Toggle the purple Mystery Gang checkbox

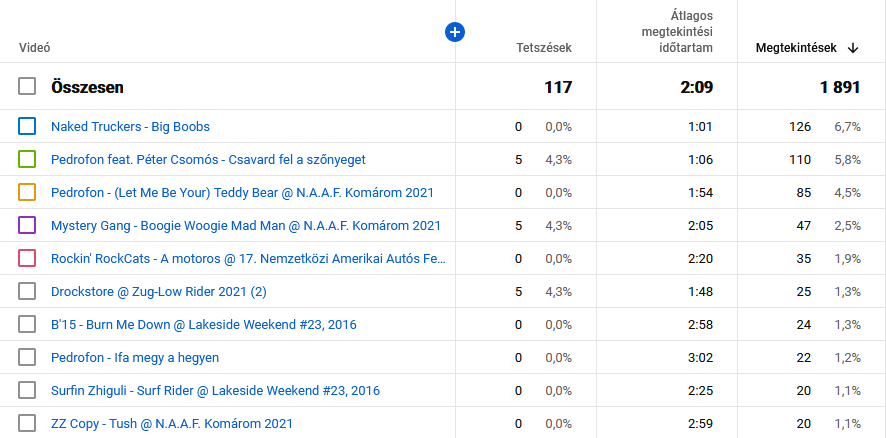pyautogui.click(x=27, y=226)
